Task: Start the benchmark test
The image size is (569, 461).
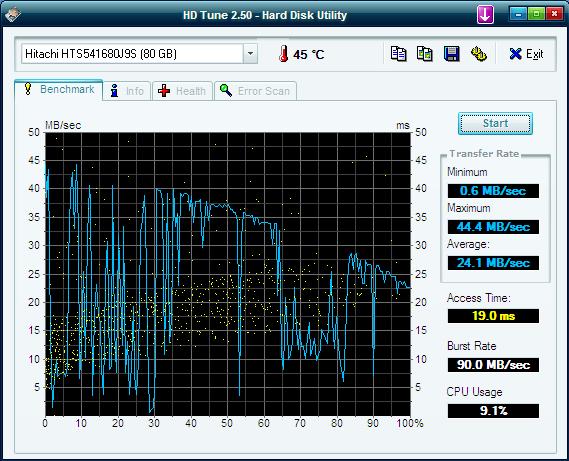Action: (495, 123)
